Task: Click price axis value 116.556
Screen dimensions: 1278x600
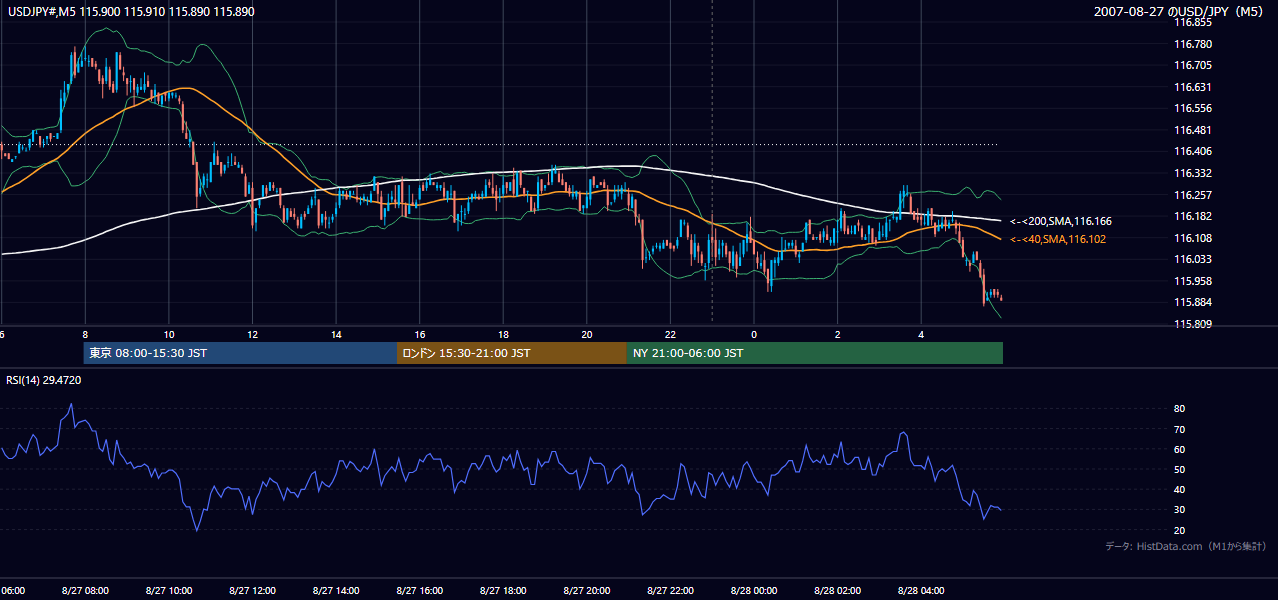Action: (1193, 108)
